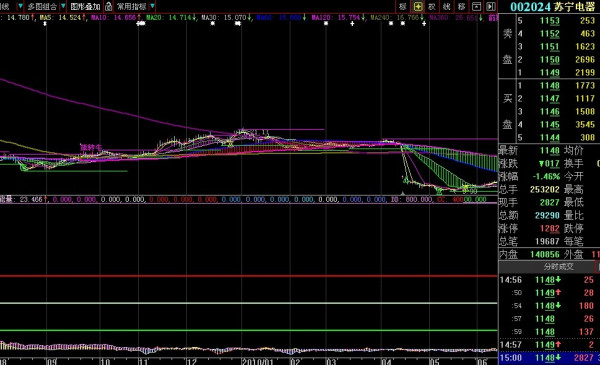600x365 pixels.
Task: Open the window panel toolbar icon
Action: 476,6
